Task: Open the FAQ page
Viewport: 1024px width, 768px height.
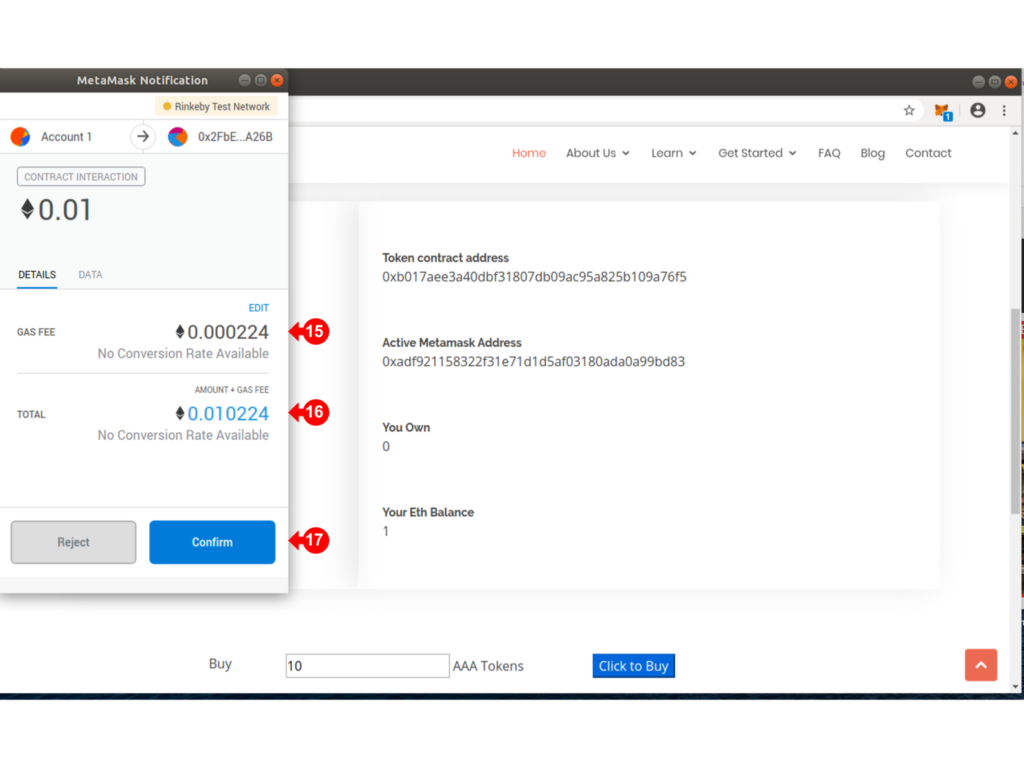Action: tap(829, 153)
